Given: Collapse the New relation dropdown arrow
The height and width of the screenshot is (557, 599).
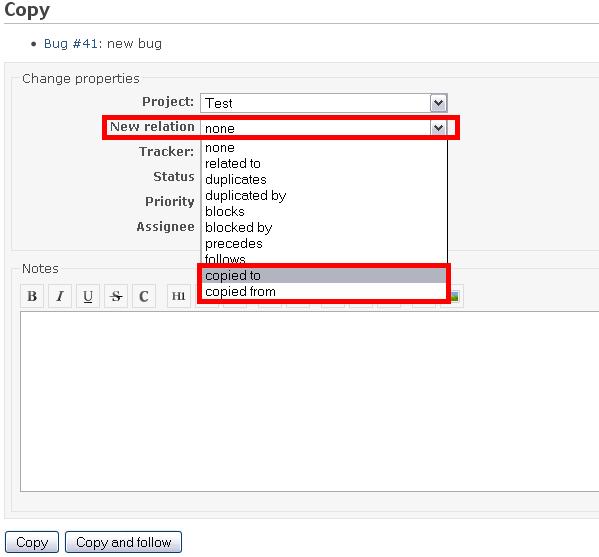Looking at the screenshot, I should coord(439,128).
